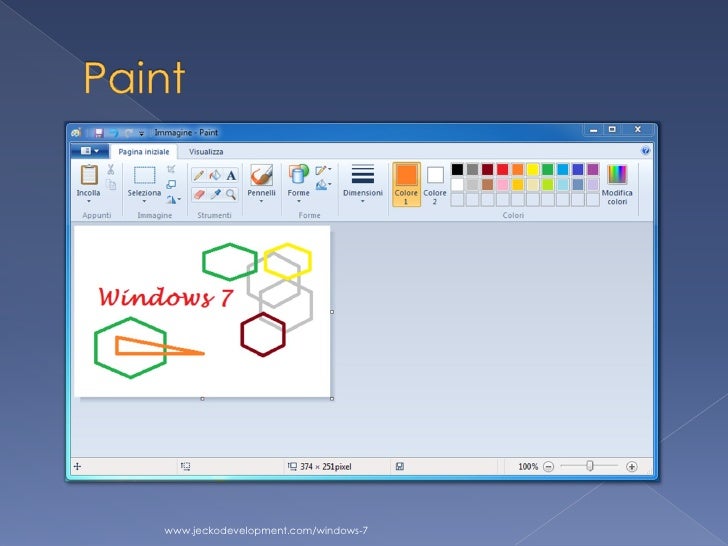
Task: Click the shape outline icon
Action: pyautogui.click(x=321, y=170)
